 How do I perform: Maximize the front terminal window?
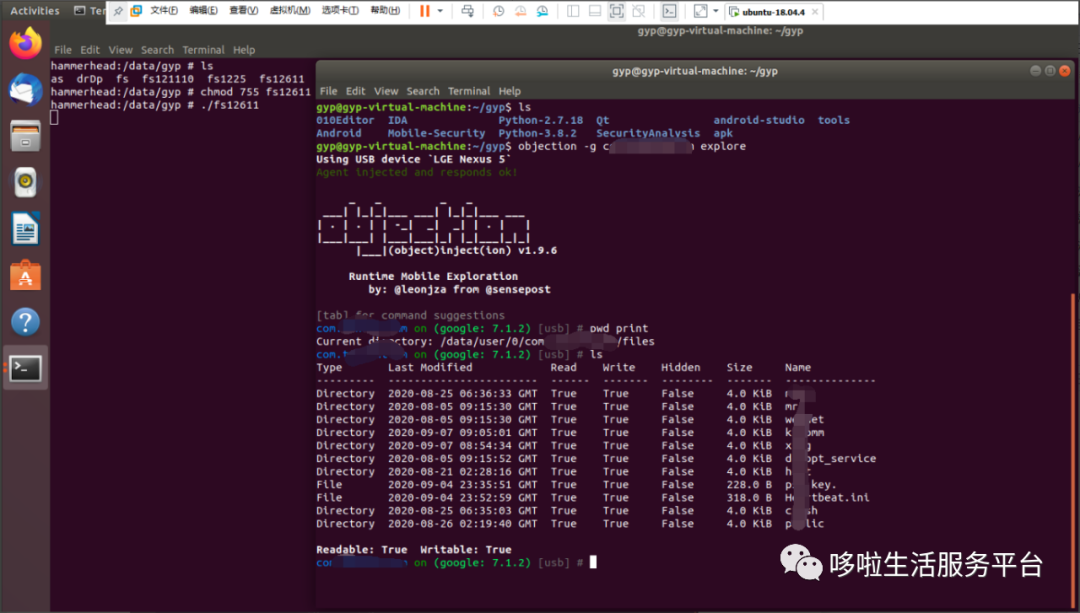1050,71
